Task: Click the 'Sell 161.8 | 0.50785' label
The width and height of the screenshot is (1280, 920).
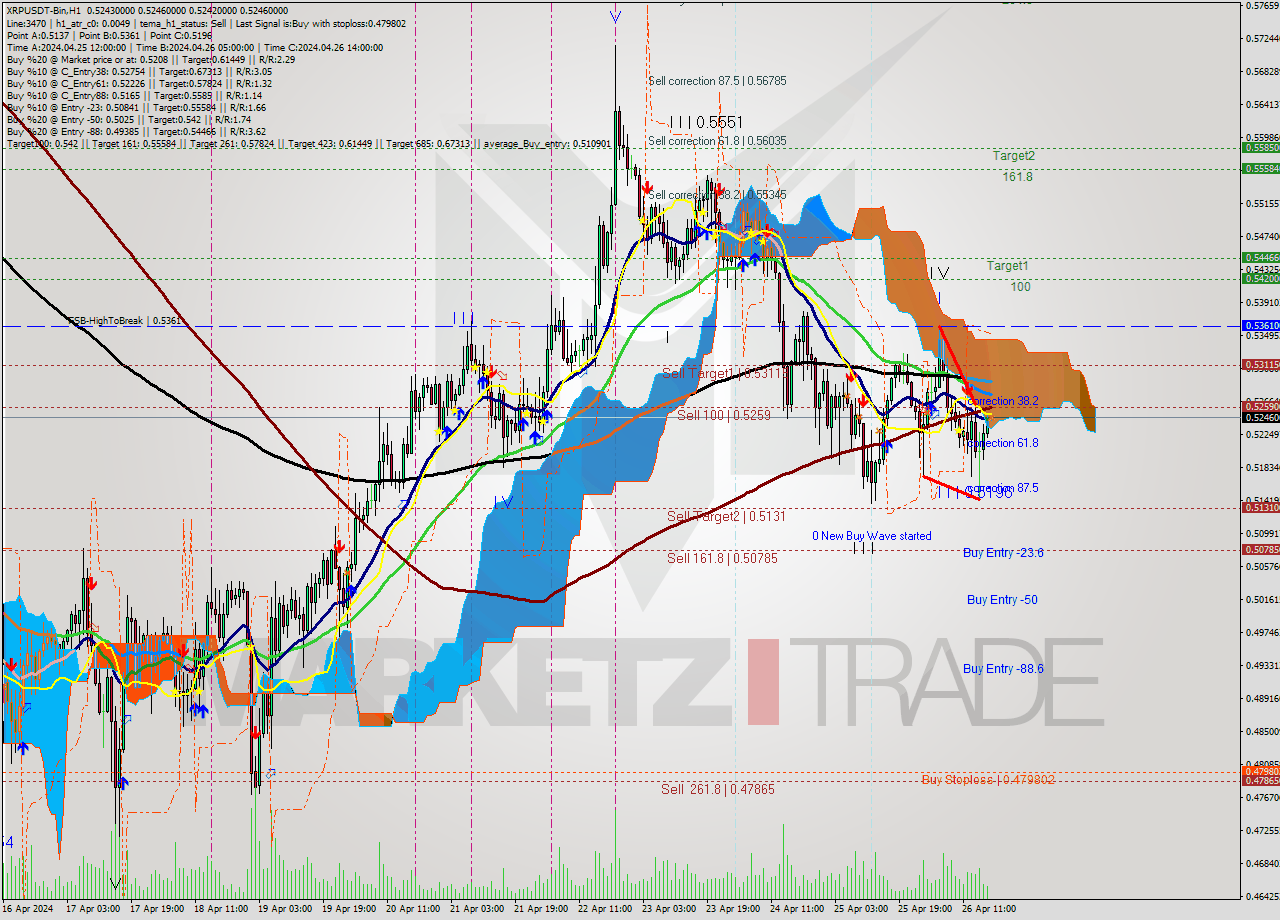Action: click(723, 558)
